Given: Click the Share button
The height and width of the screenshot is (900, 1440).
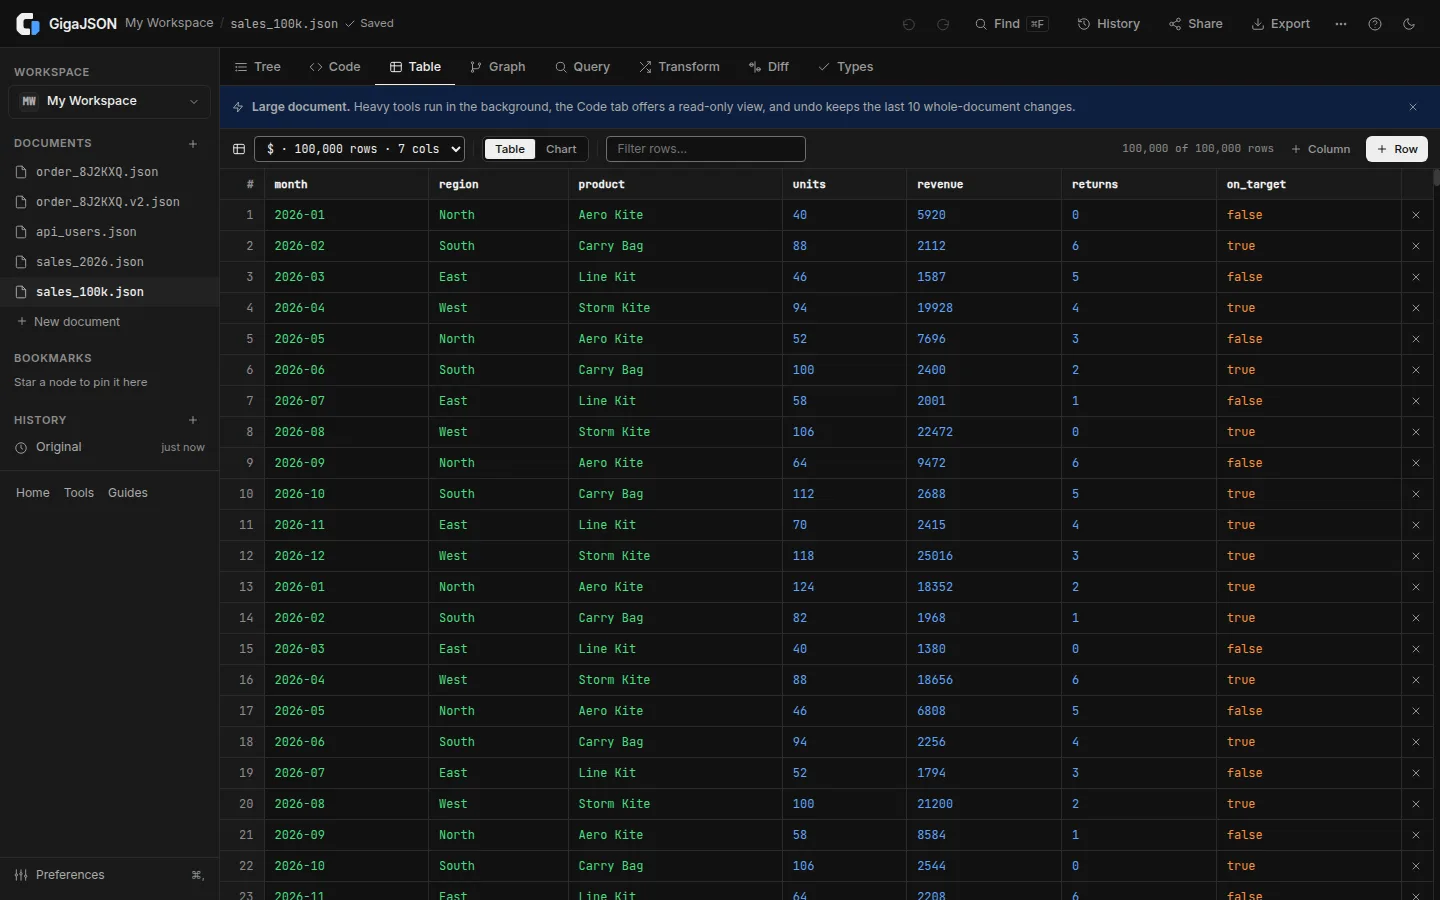Looking at the screenshot, I should click(1196, 24).
